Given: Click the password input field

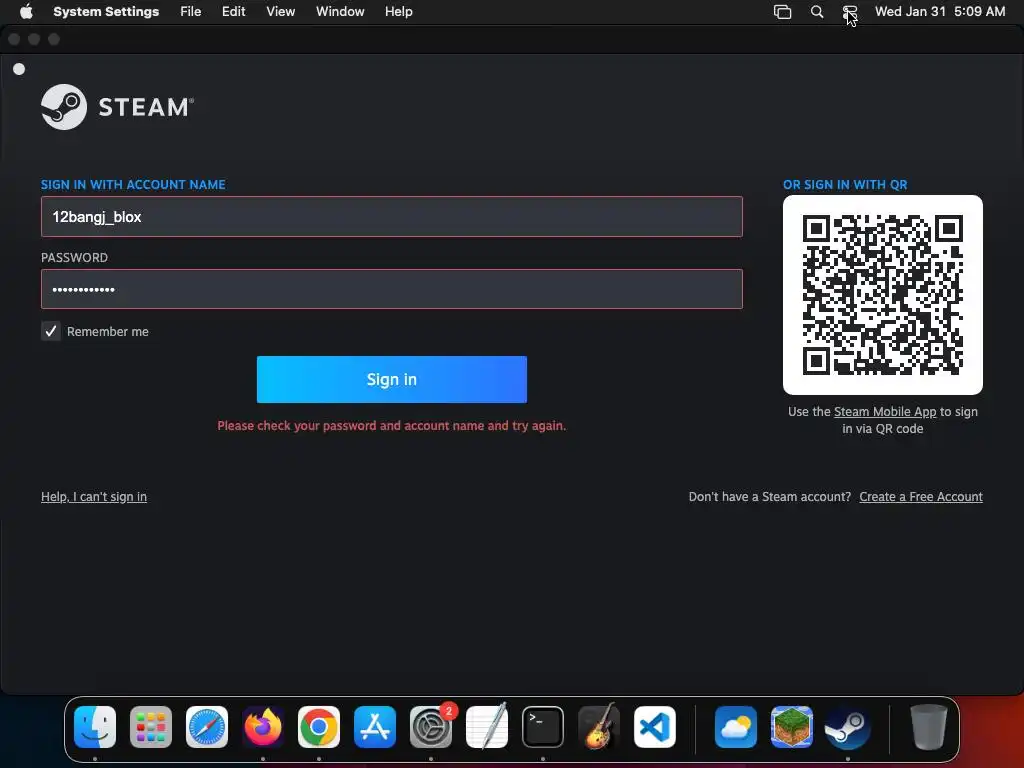Looking at the screenshot, I should tap(392, 289).
